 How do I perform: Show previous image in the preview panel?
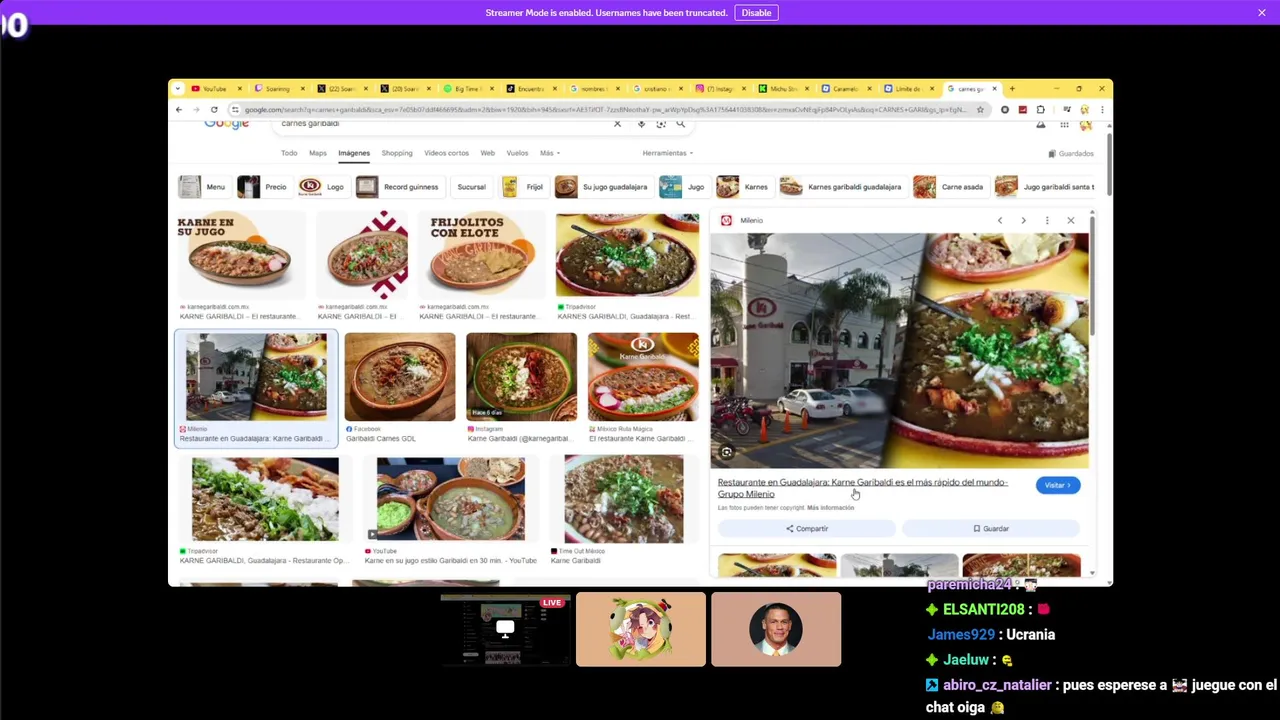[999, 220]
